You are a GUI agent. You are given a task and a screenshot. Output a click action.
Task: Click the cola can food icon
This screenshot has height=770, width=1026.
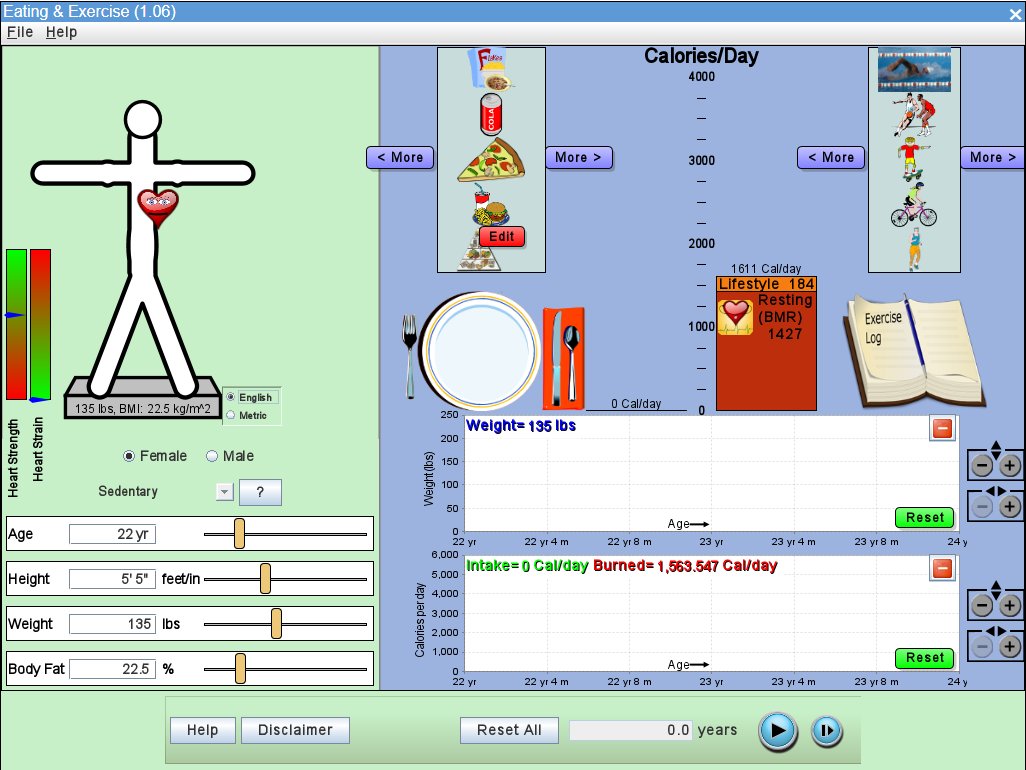[x=491, y=114]
